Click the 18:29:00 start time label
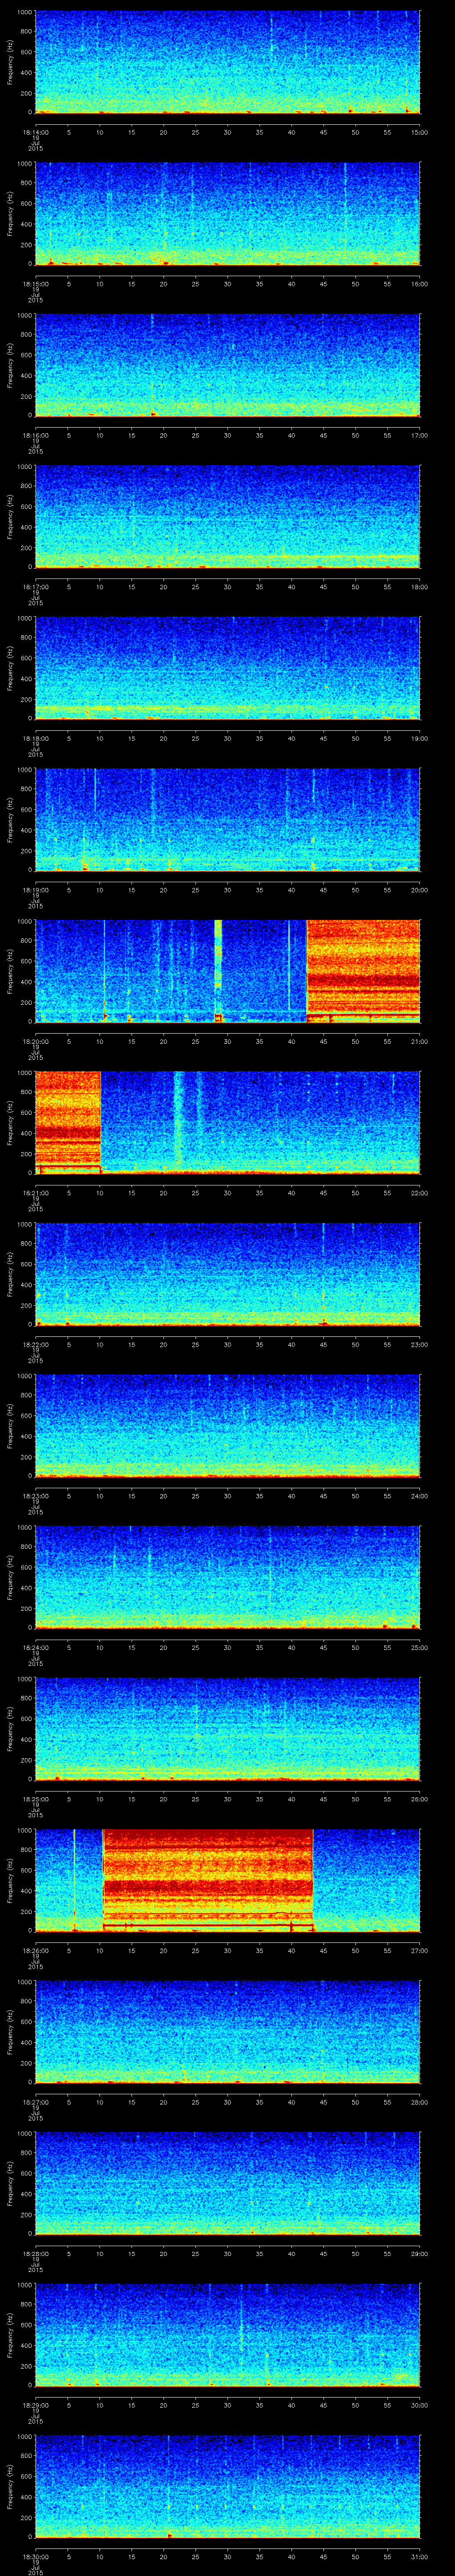Screen dimensions: 455x2576 [x=35, y=2405]
